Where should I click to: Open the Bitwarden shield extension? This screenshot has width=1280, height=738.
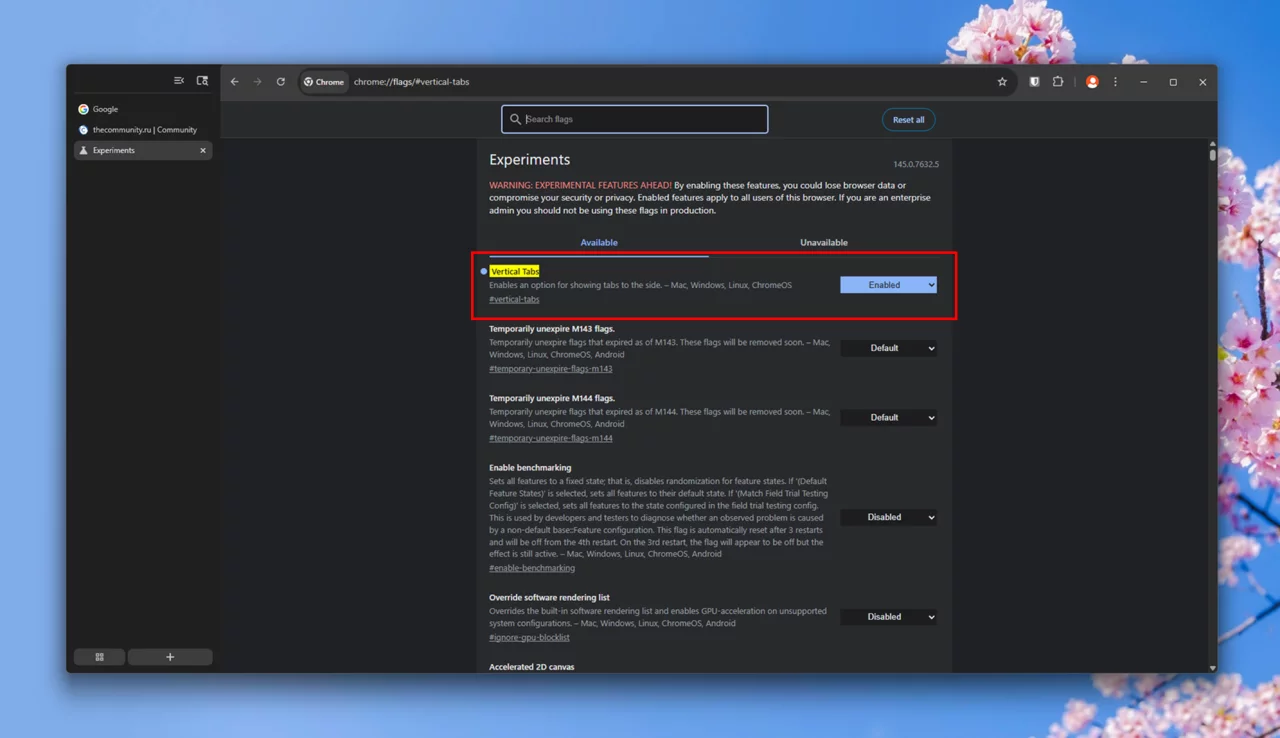tap(1034, 82)
